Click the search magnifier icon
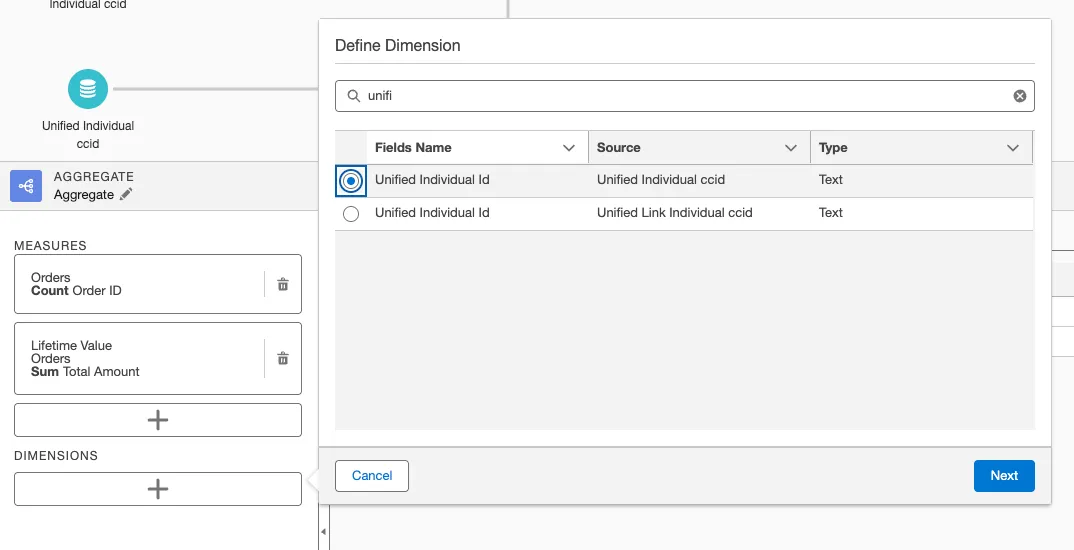This screenshot has width=1074, height=550. tap(353, 96)
